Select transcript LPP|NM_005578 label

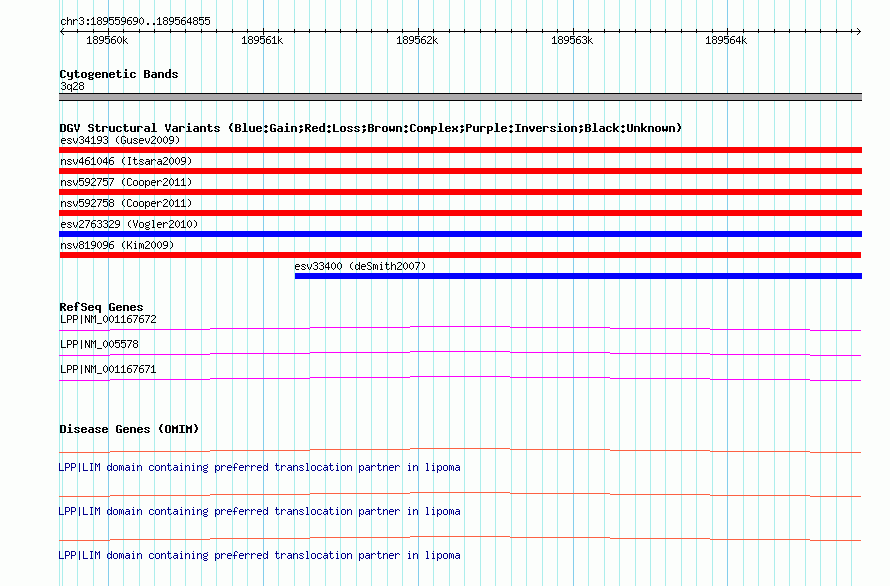pyautogui.click(x=99, y=344)
